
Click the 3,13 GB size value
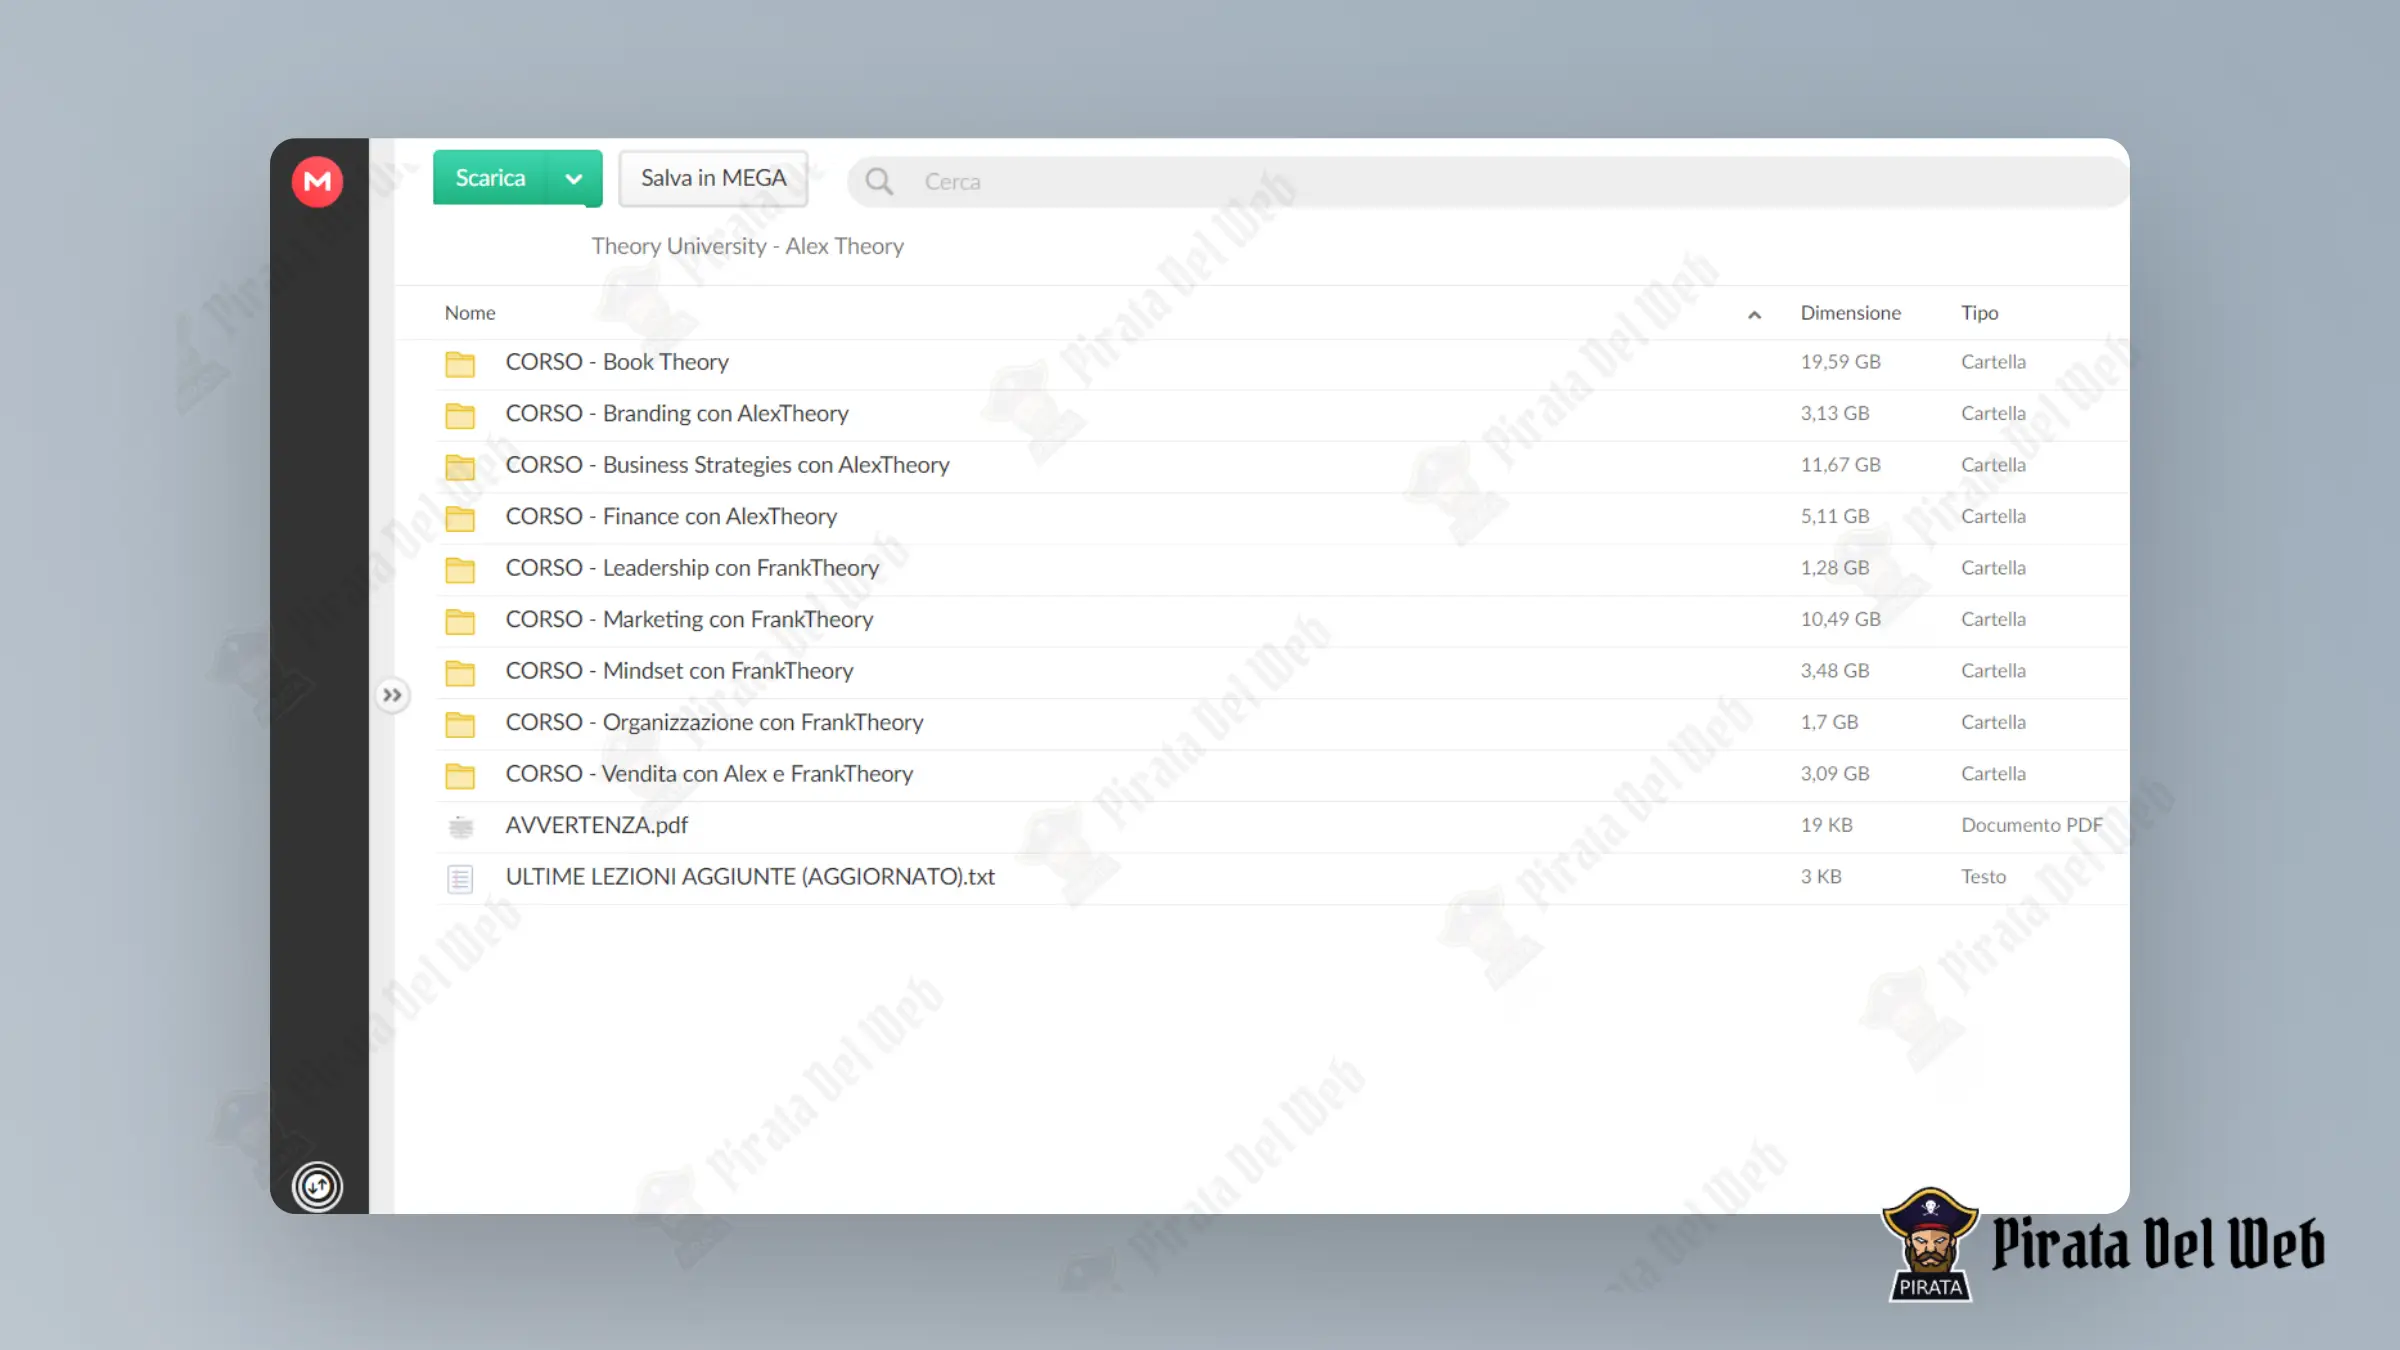1834,413
